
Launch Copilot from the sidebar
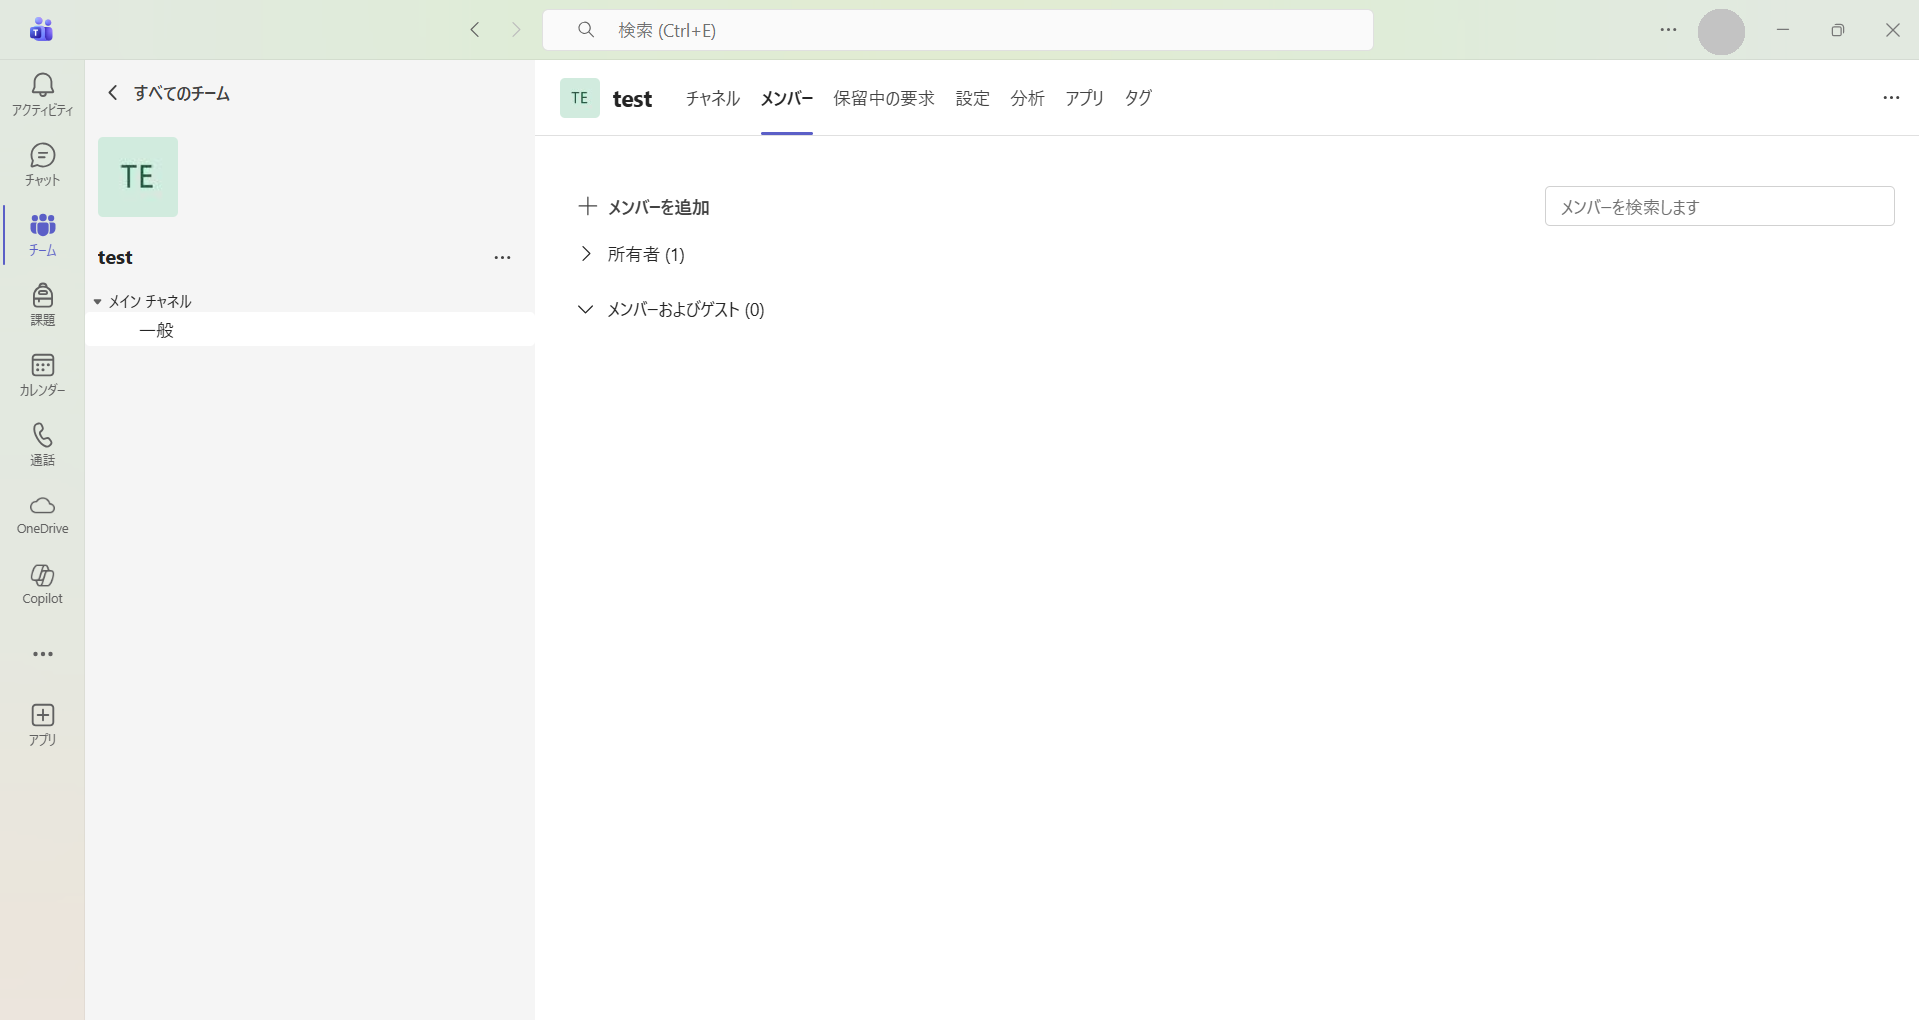tap(42, 584)
